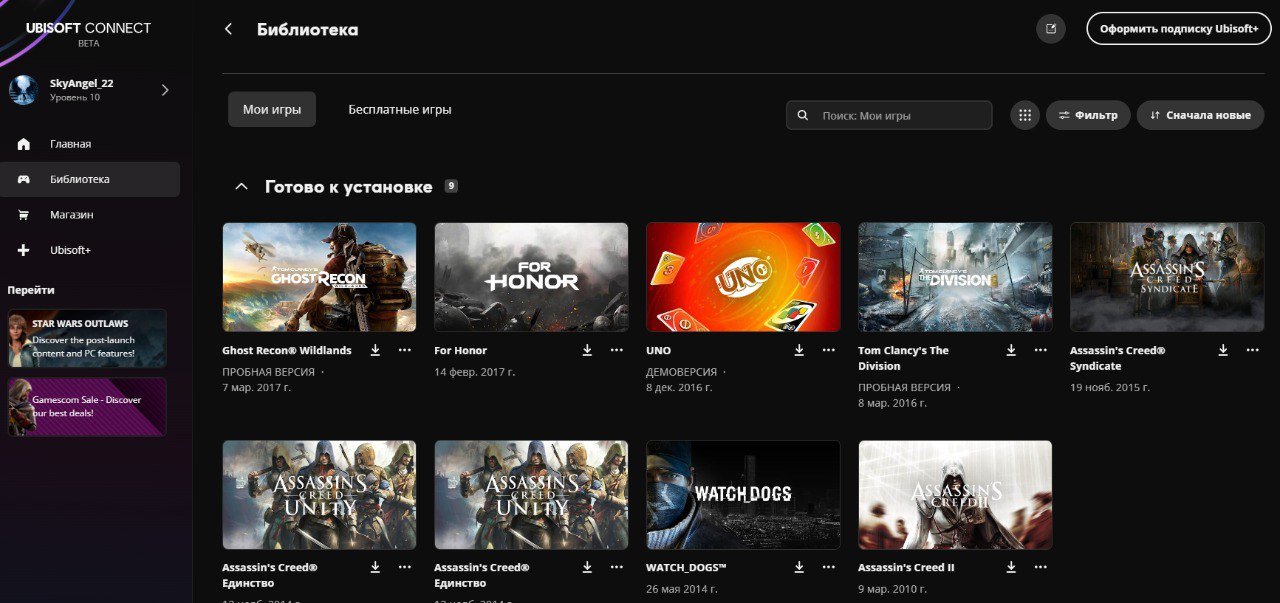Click SkyAngel_22 profile avatar
The height and width of the screenshot is (603, 1280).
tap(24, 90)
